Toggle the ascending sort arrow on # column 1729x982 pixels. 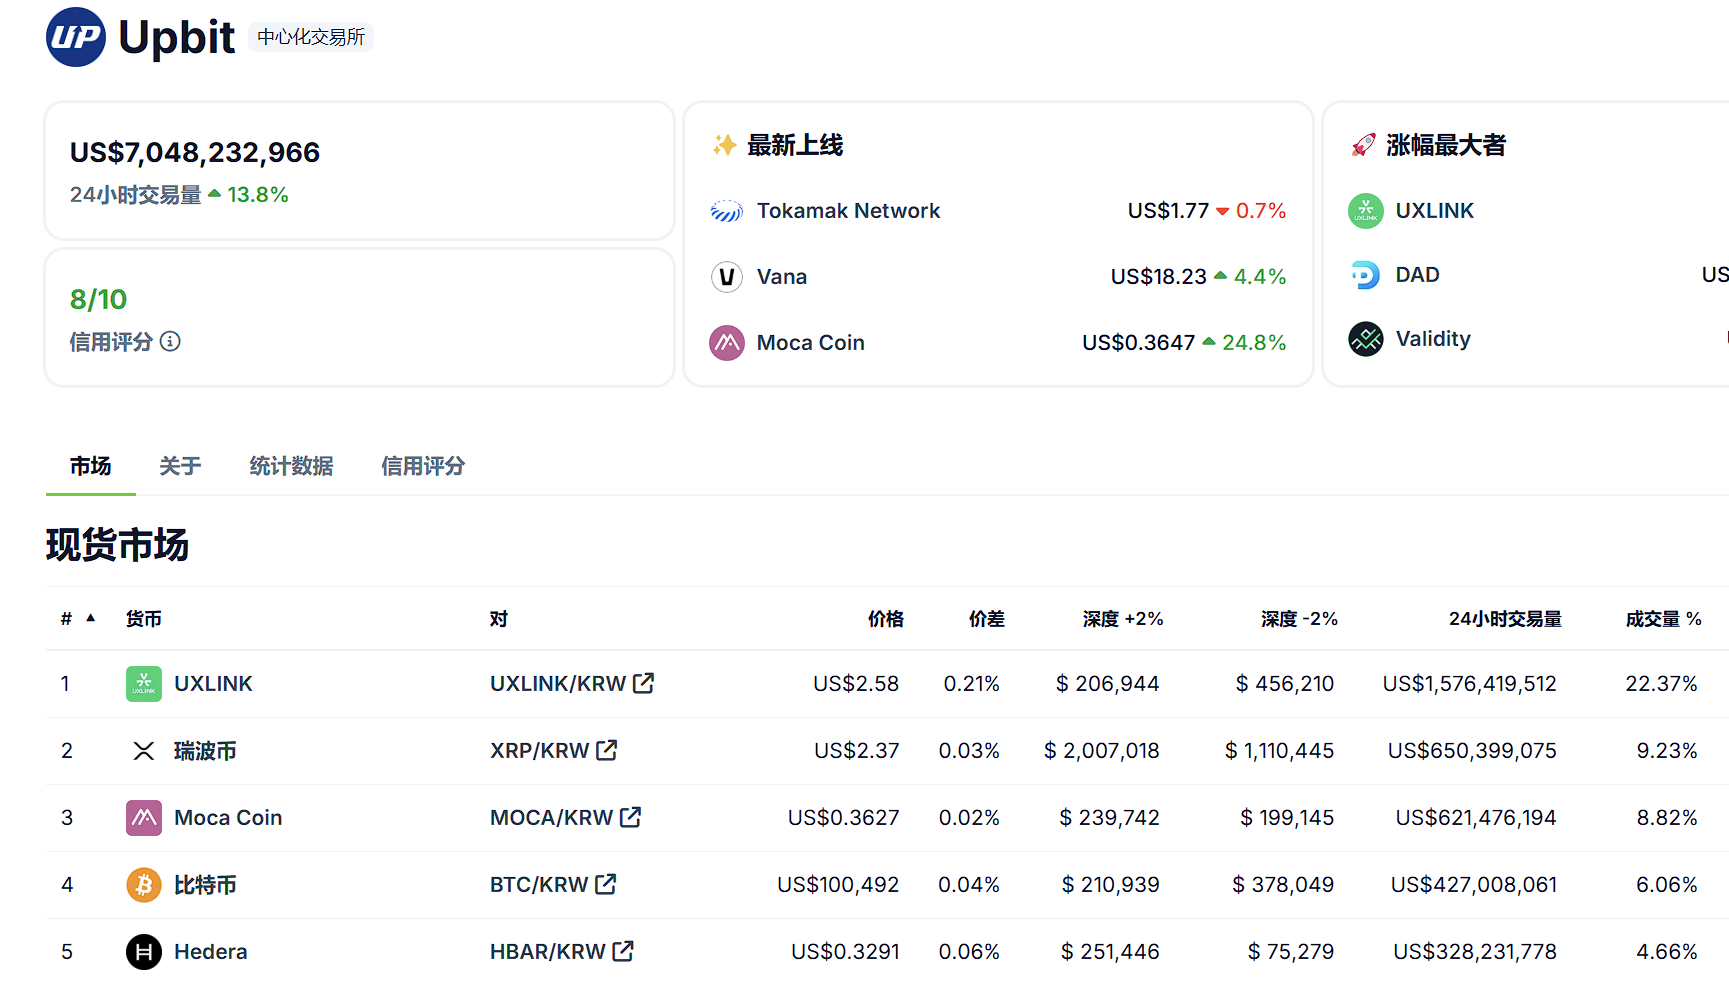tap(91, 618)
